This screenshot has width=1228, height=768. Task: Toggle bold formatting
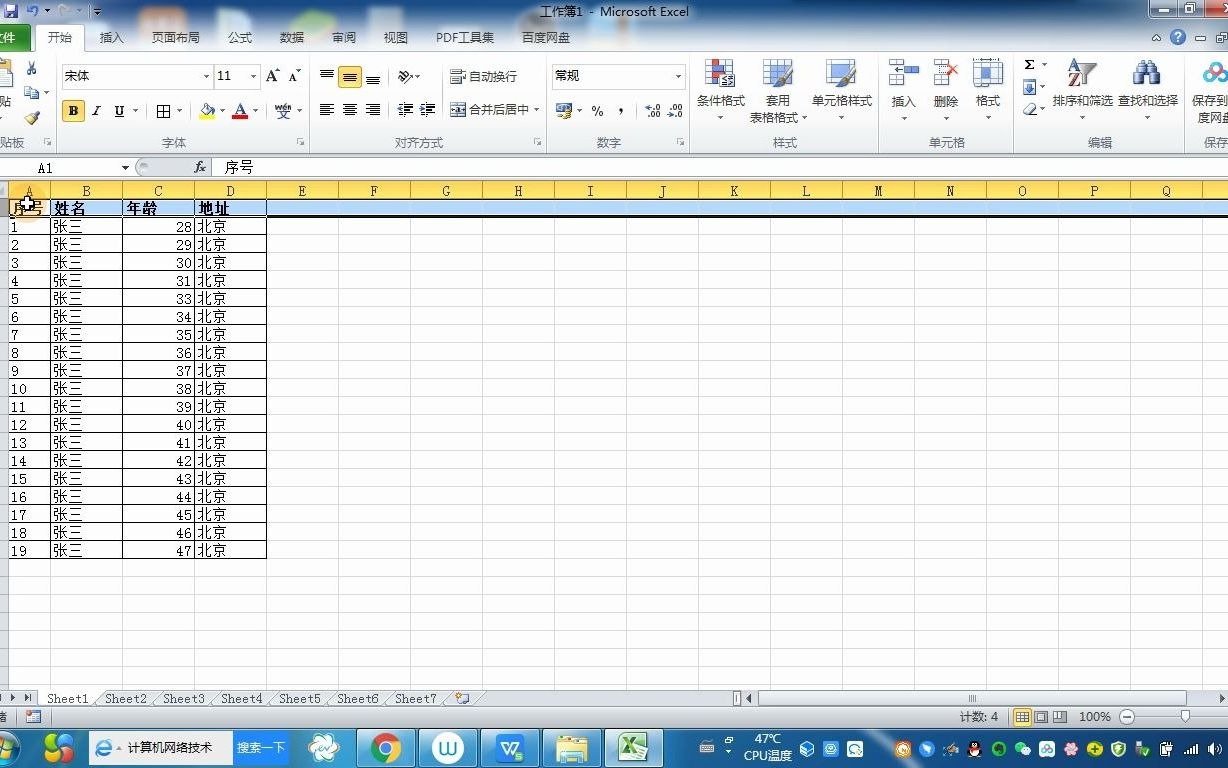point(73,110)
